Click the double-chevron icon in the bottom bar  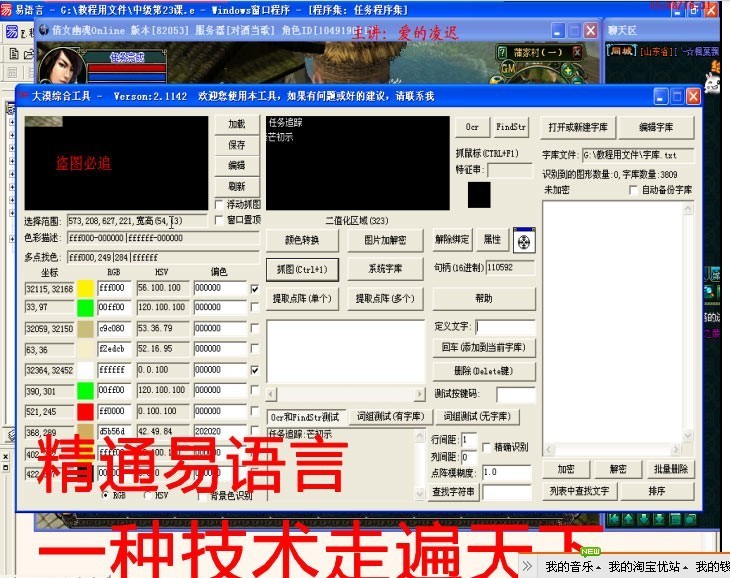tap(527, 566)
